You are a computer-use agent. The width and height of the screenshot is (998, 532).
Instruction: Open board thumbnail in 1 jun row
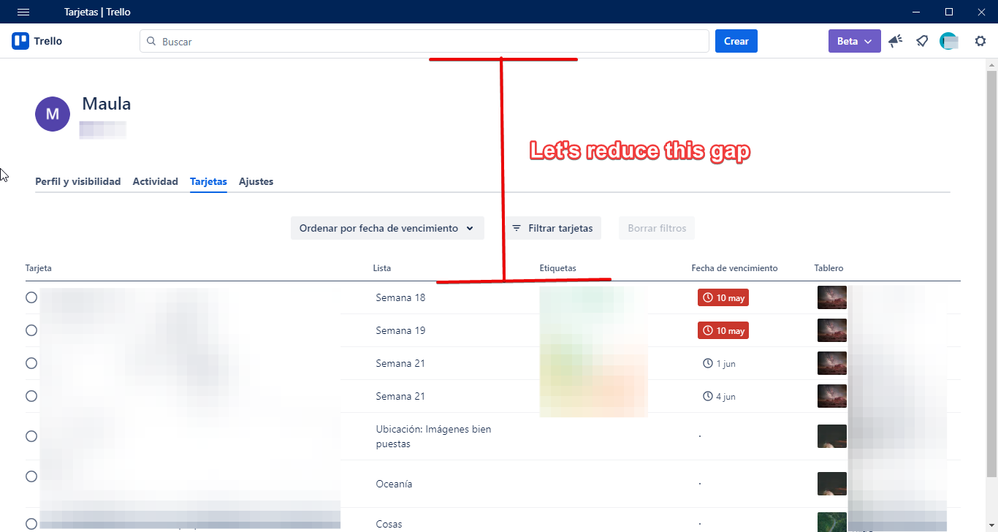coord(832,363)
